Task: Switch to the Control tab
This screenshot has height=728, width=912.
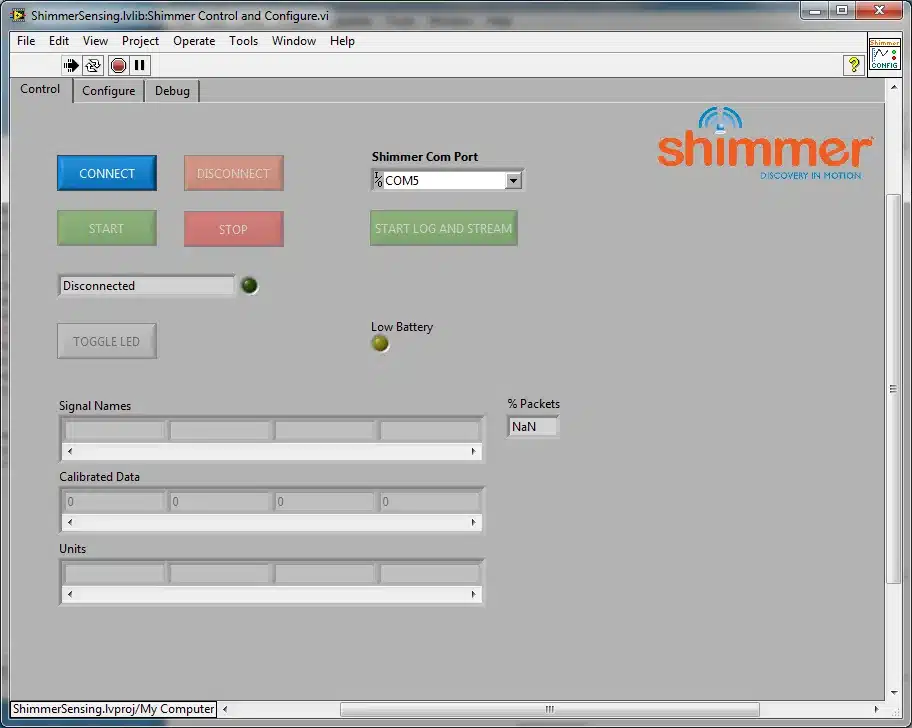Action: pyautogui.click(x=40, y=89)
